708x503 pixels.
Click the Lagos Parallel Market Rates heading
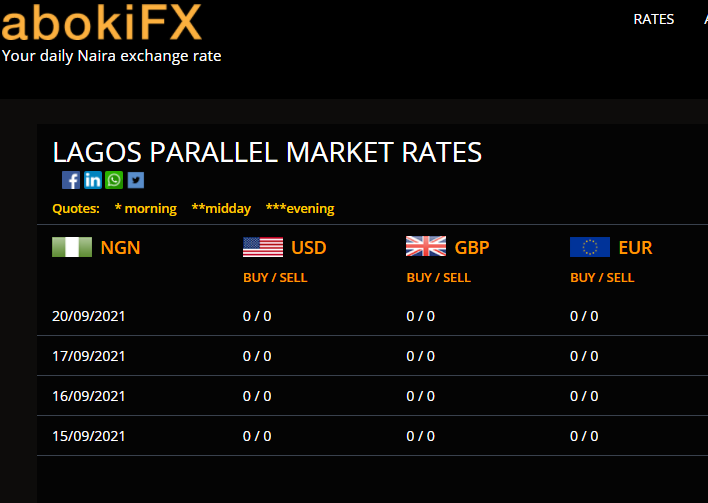pyautogui.click(x=267, y=152)
